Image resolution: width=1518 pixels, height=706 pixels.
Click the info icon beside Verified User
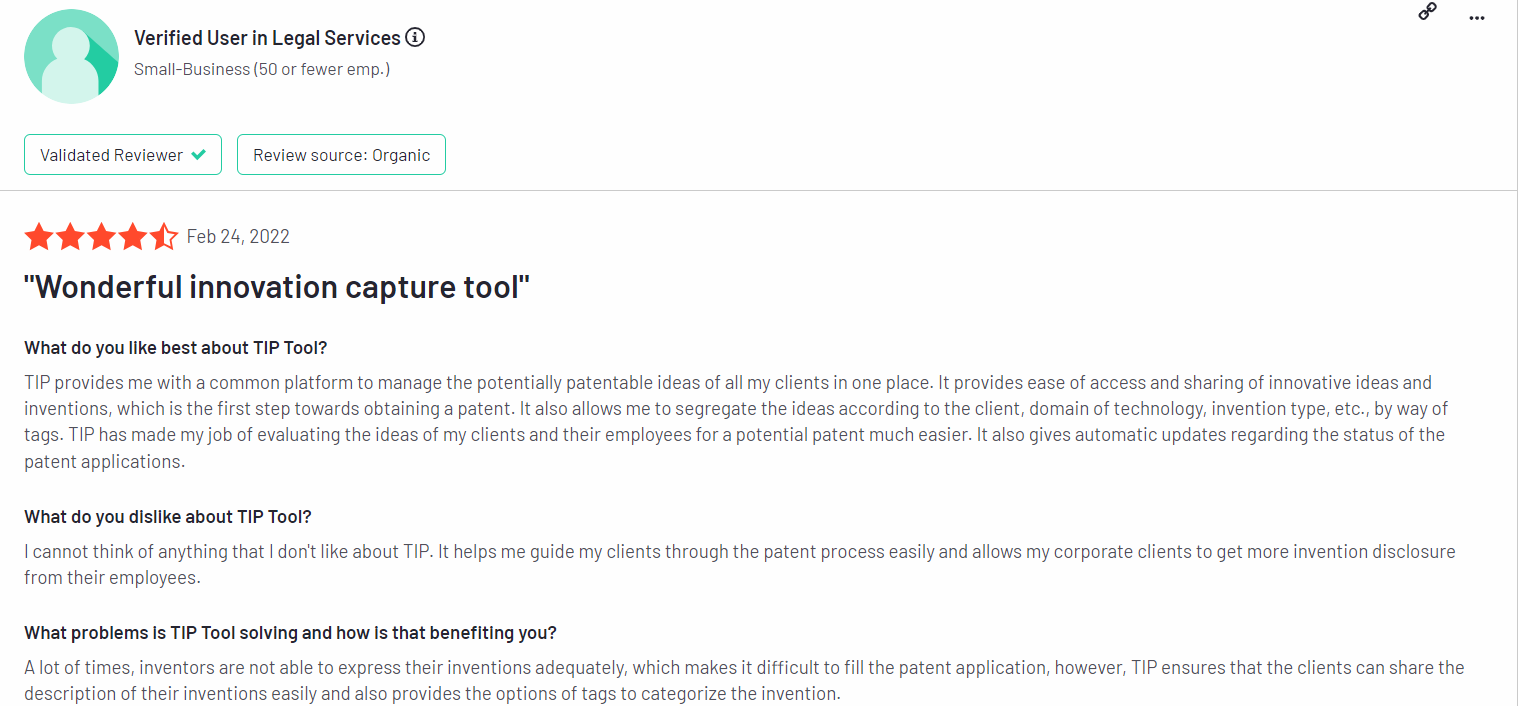[x=415, y=38]
